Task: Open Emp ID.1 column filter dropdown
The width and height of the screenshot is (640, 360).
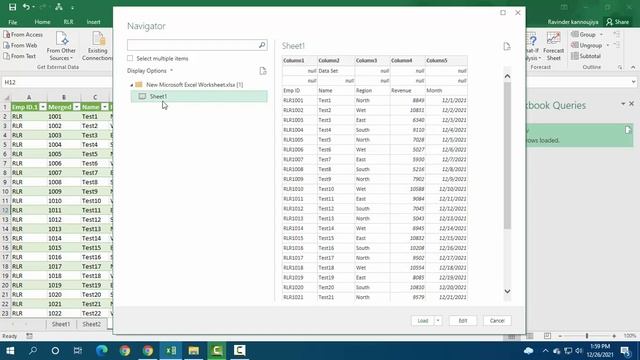Action: pyautogui.click(x=43, y=107)
